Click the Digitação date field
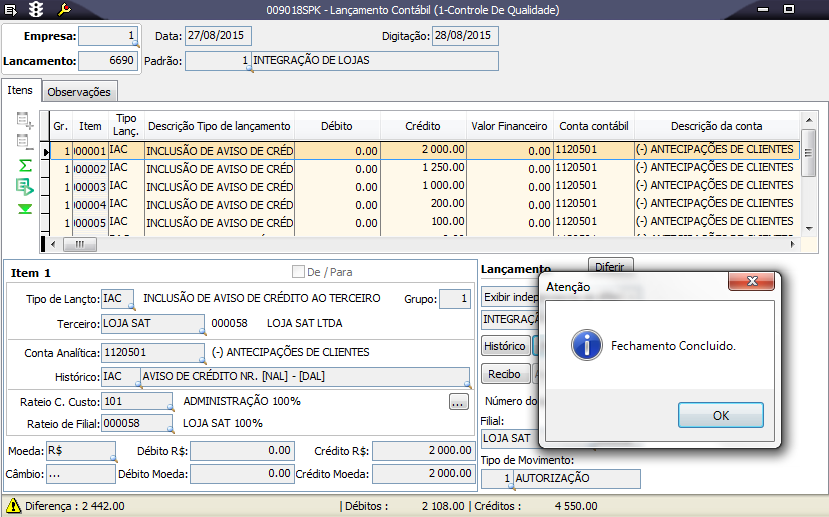The height and width of the screenshot is (517, 829). tap(465, 36)
